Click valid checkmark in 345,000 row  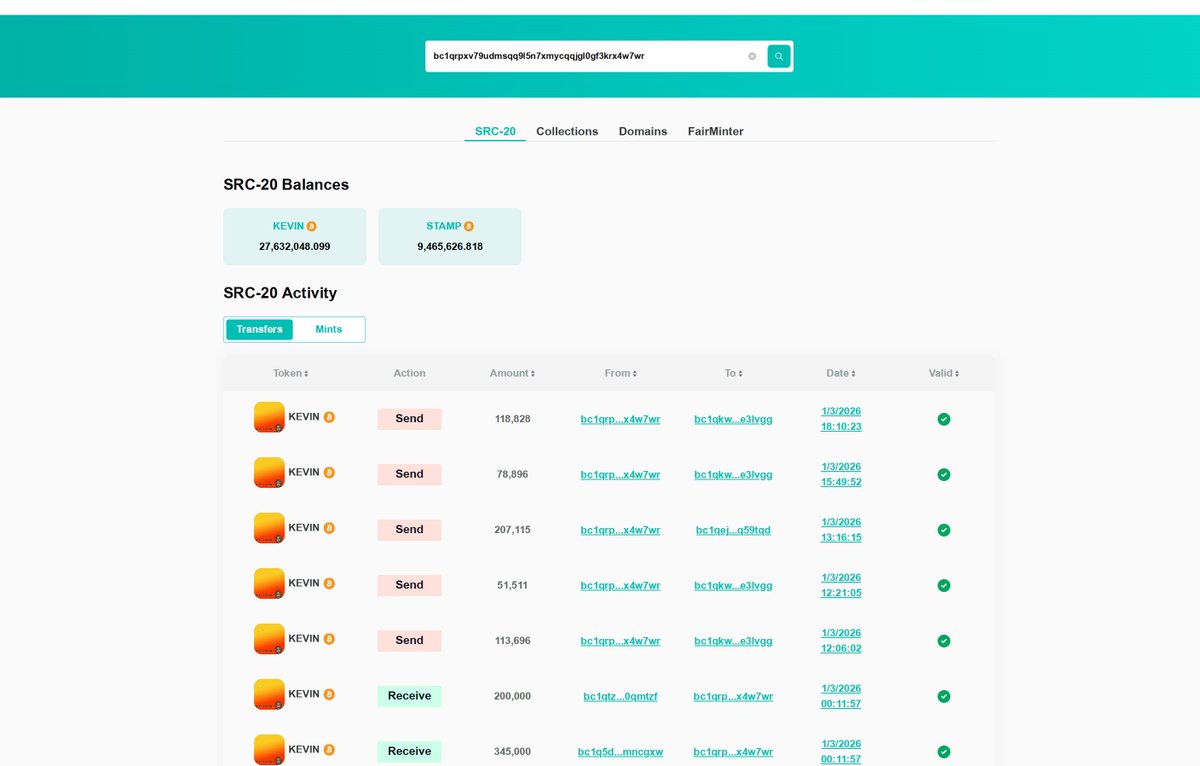pyautogui.click(x=943, y=752)
